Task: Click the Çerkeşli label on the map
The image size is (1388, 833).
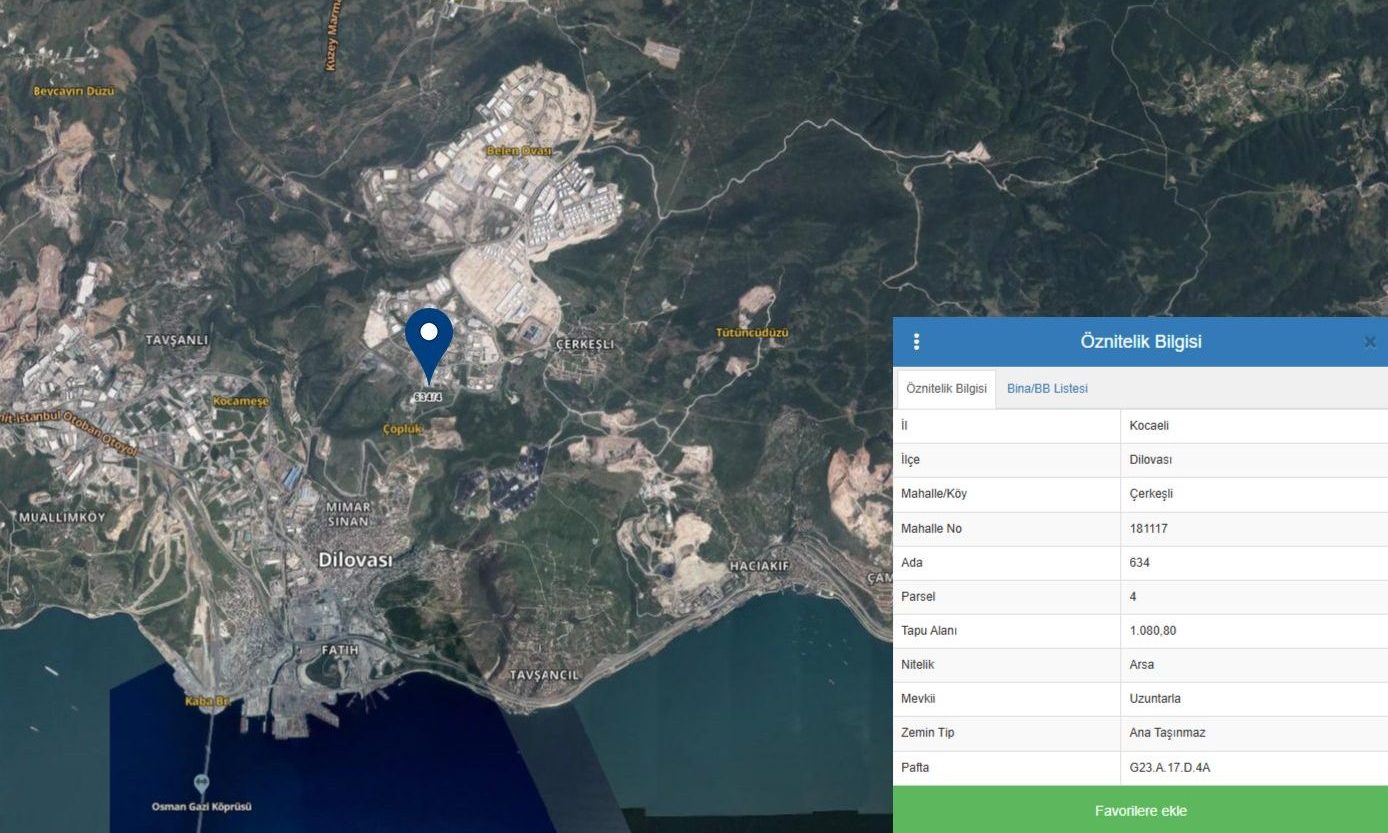Action: coord(585,344)
